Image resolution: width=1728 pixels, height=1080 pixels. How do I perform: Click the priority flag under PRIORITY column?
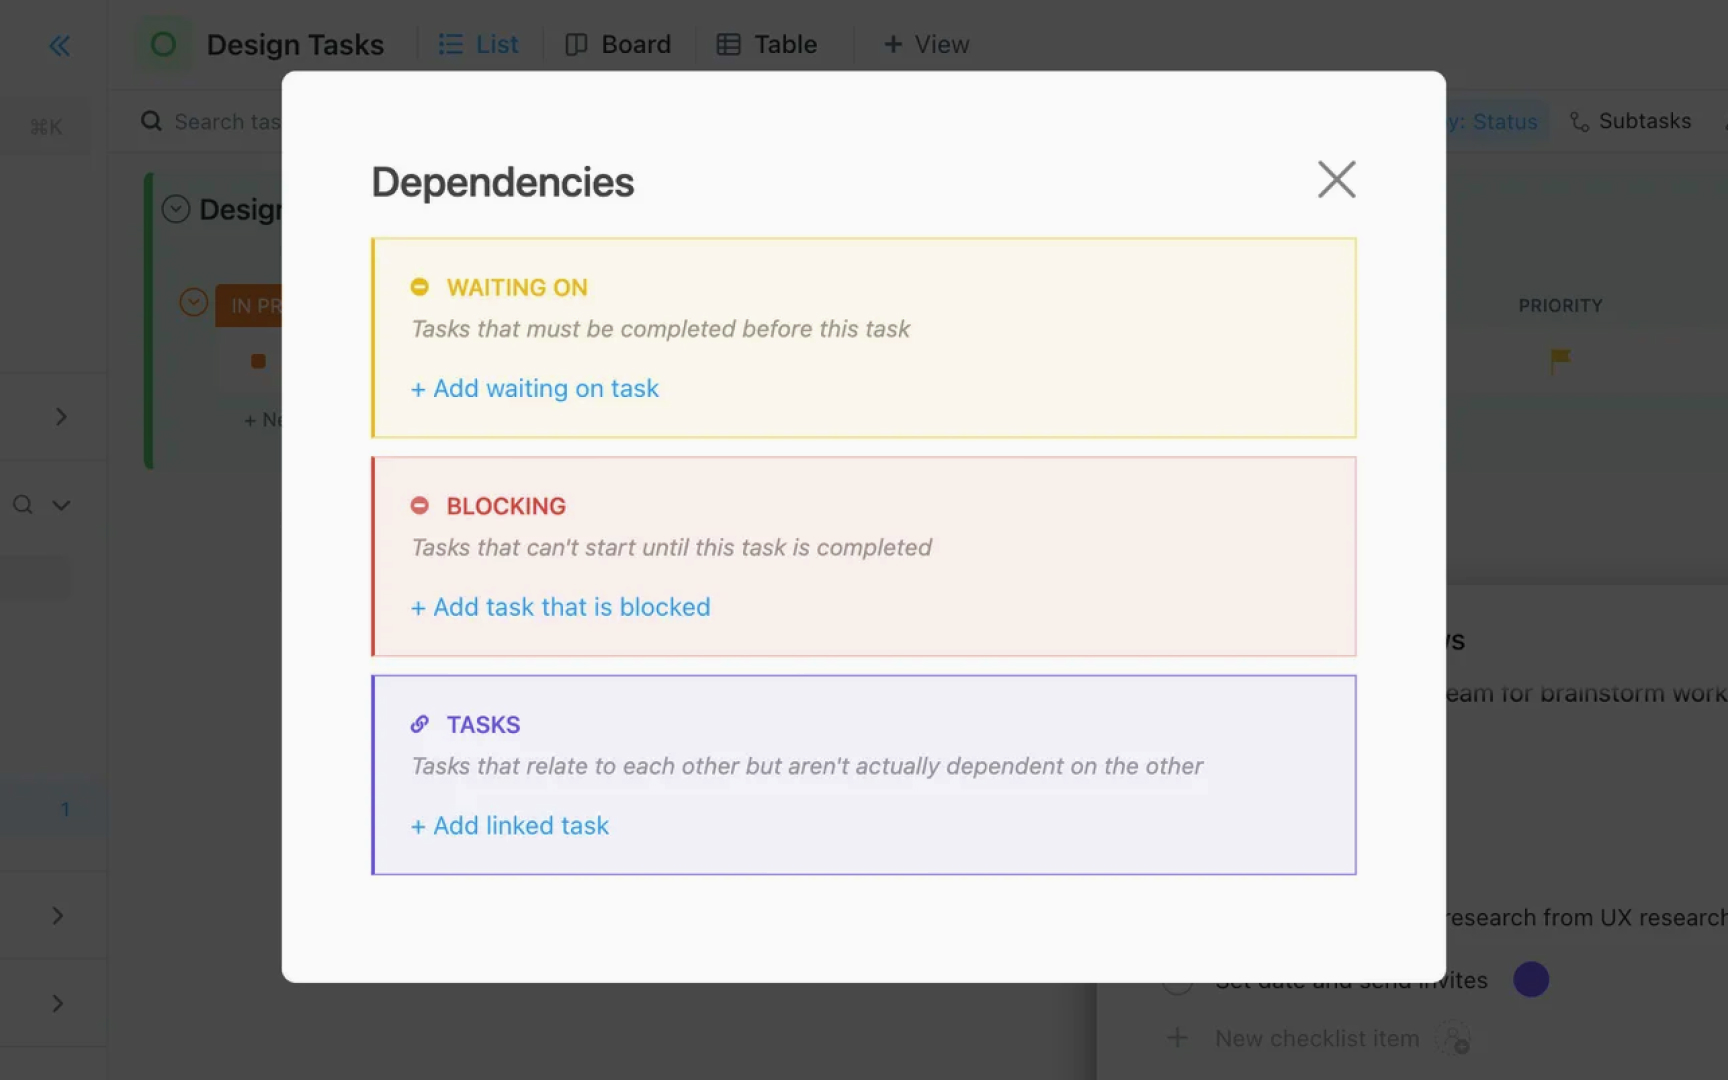pos(1558,363)
